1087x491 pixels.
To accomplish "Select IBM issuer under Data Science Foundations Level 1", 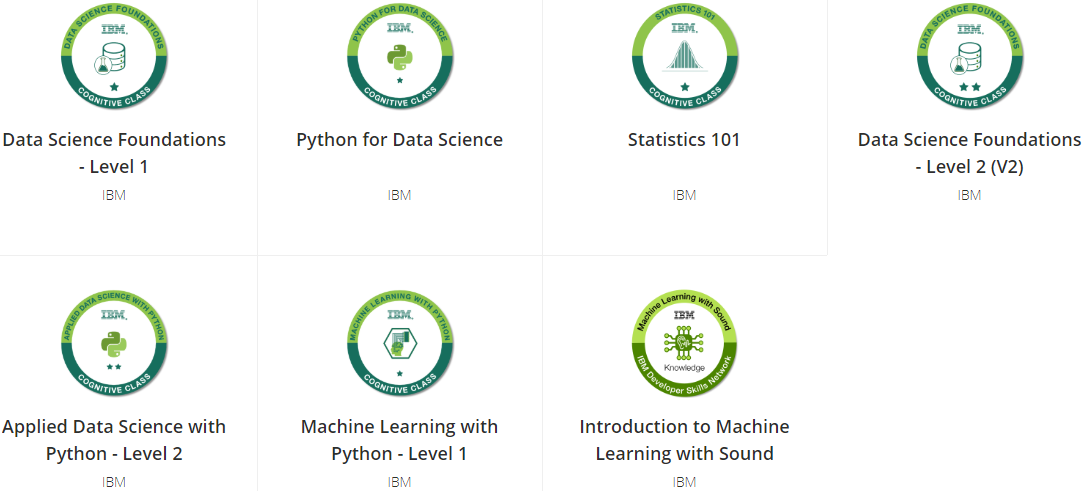I will point(114,196).
